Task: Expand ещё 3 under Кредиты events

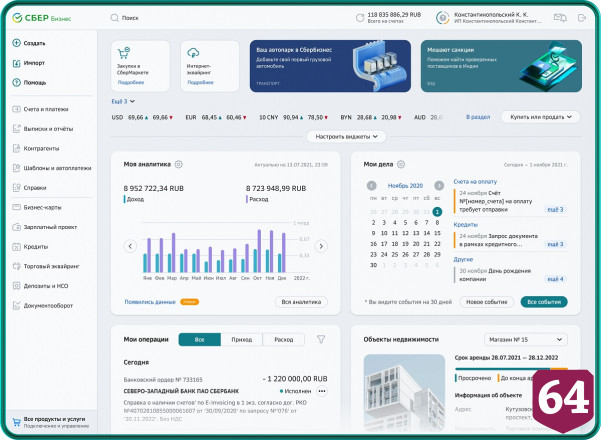Action: [555, 244]
